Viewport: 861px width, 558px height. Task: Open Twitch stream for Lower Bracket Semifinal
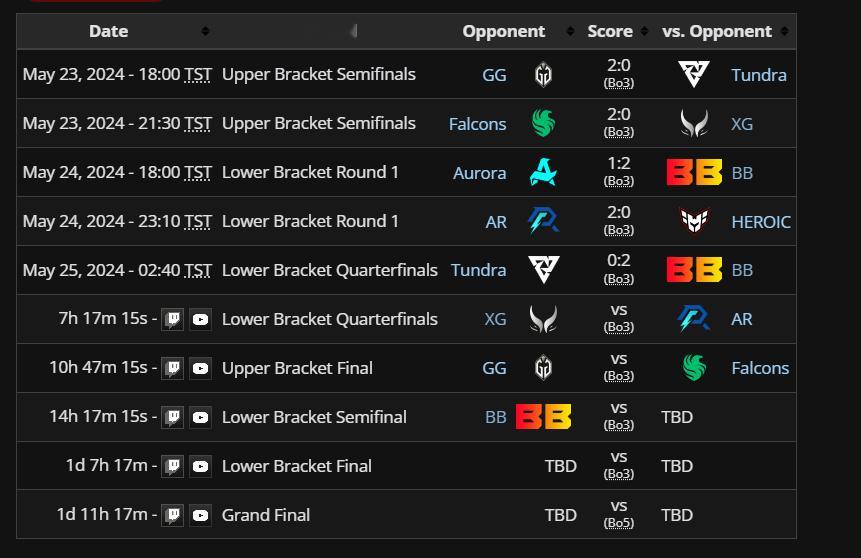pos(172,417)
